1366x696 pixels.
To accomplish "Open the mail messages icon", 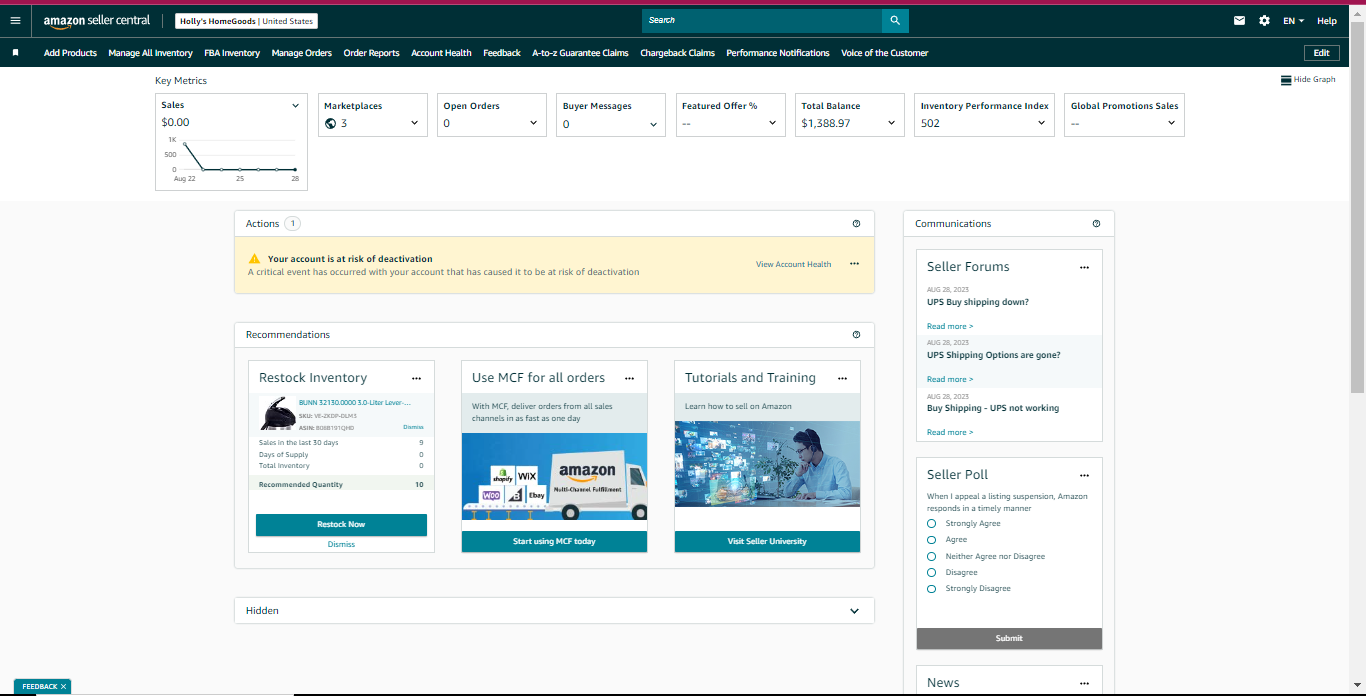I will coord(1240,20).
